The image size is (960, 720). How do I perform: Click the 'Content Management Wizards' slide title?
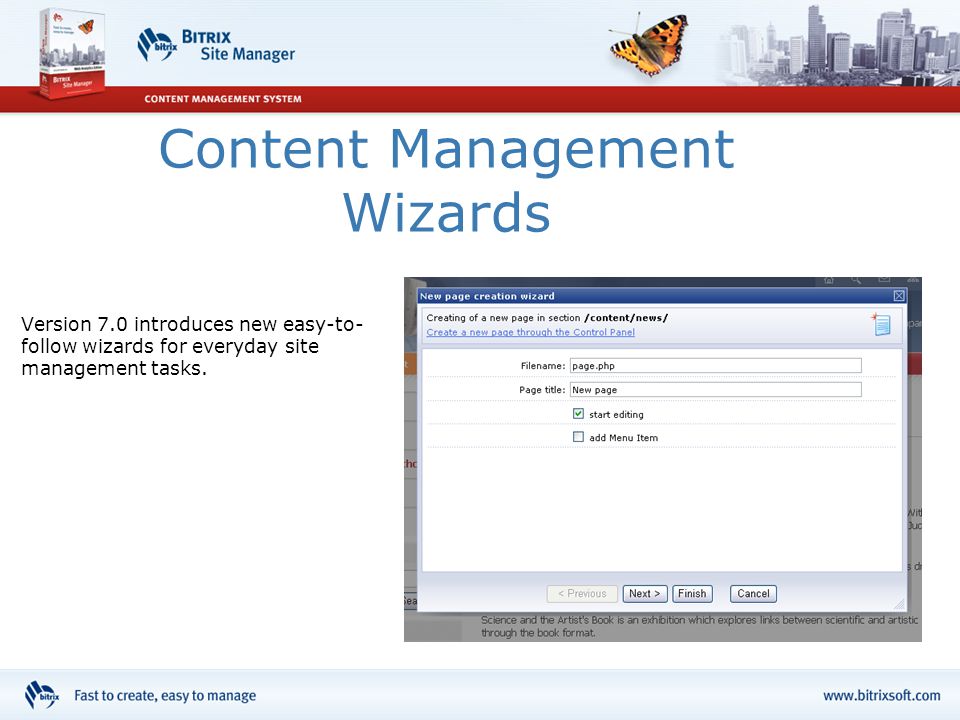click(x=446, y=180)
